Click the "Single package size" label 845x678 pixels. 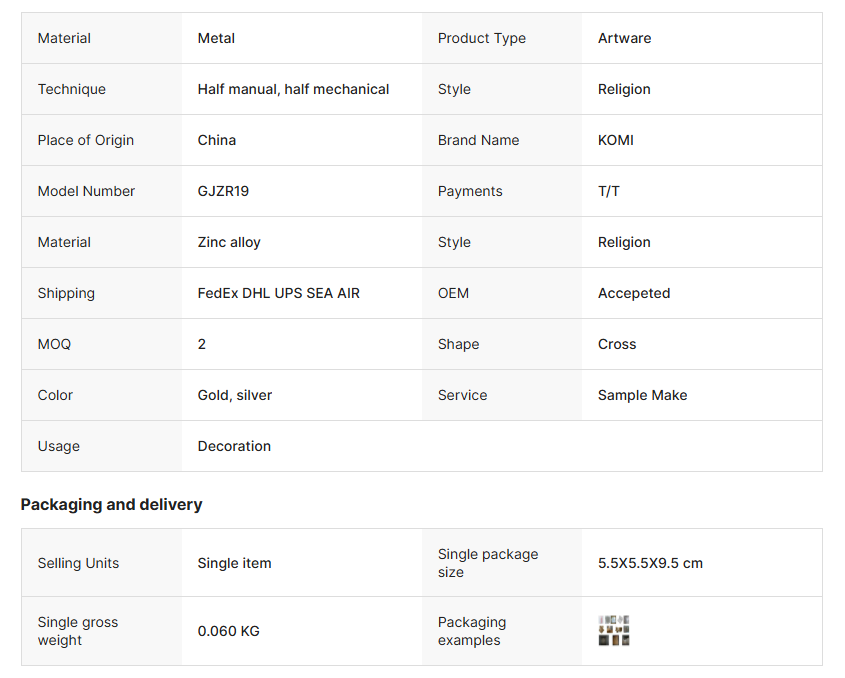coord(488,563)
